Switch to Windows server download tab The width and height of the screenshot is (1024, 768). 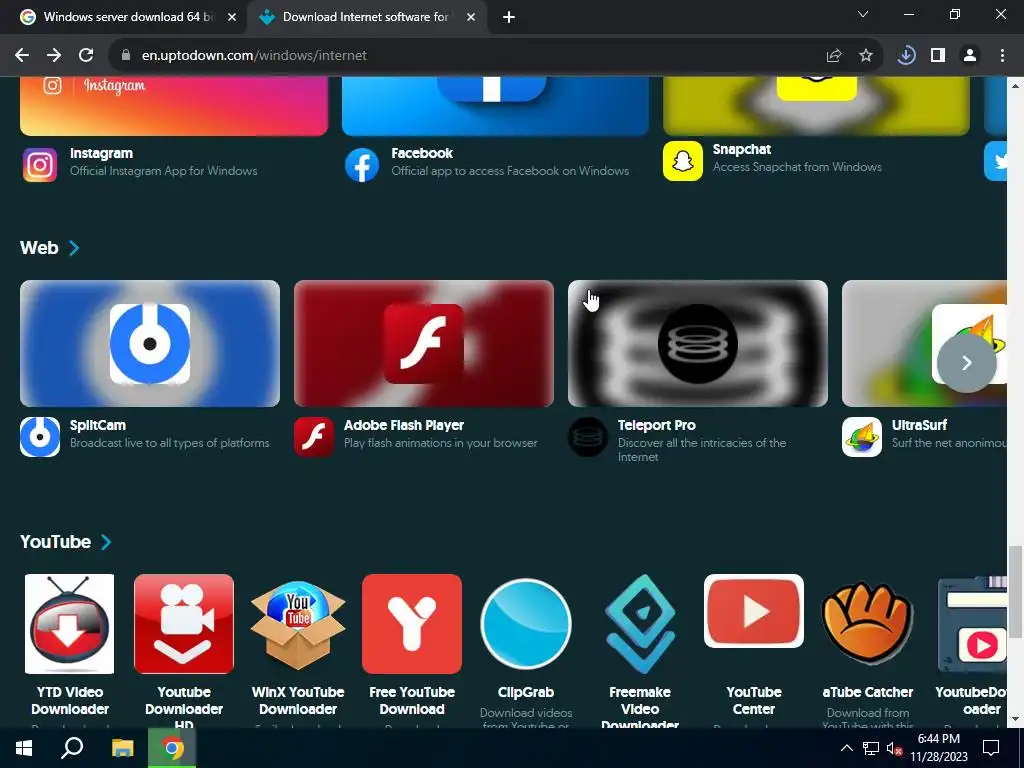pyautogui.click(x=124, y=17)
